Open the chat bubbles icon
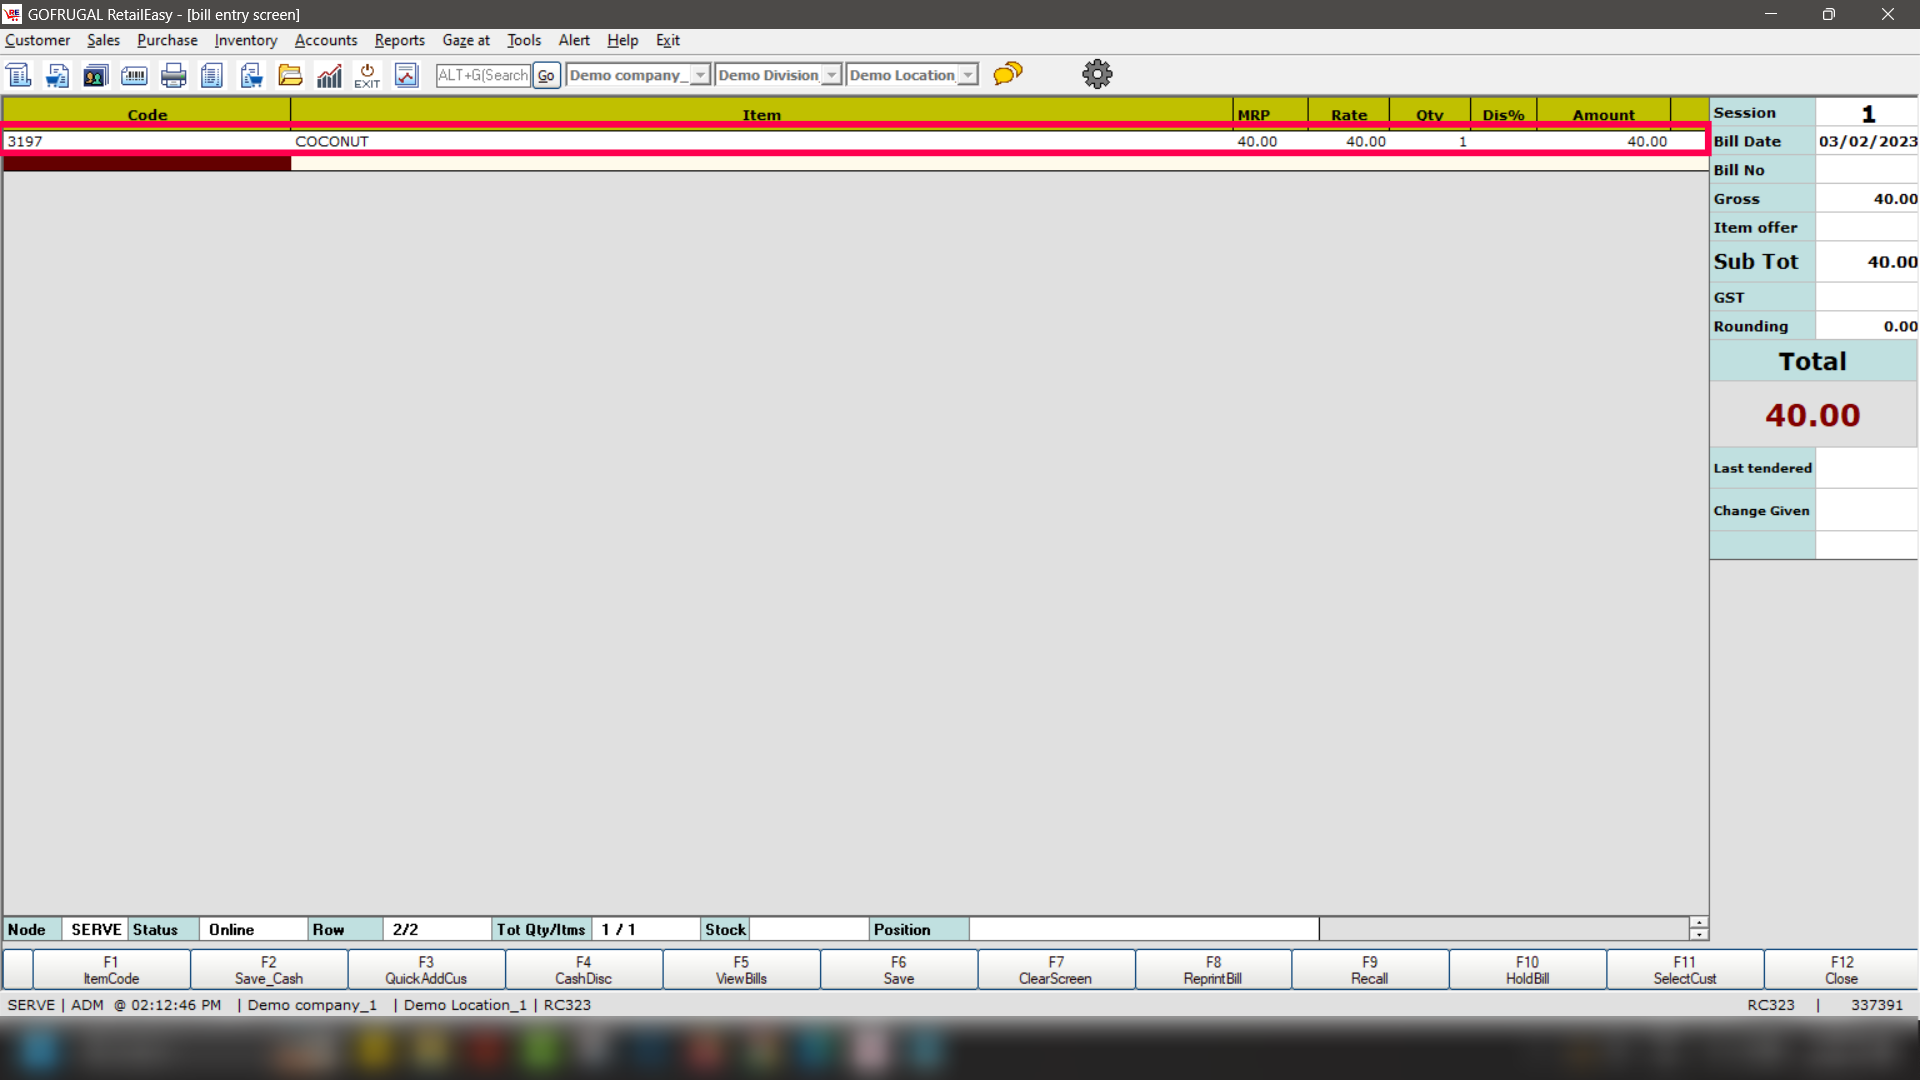The image size is (1920, 1080). pos(1007,74)
